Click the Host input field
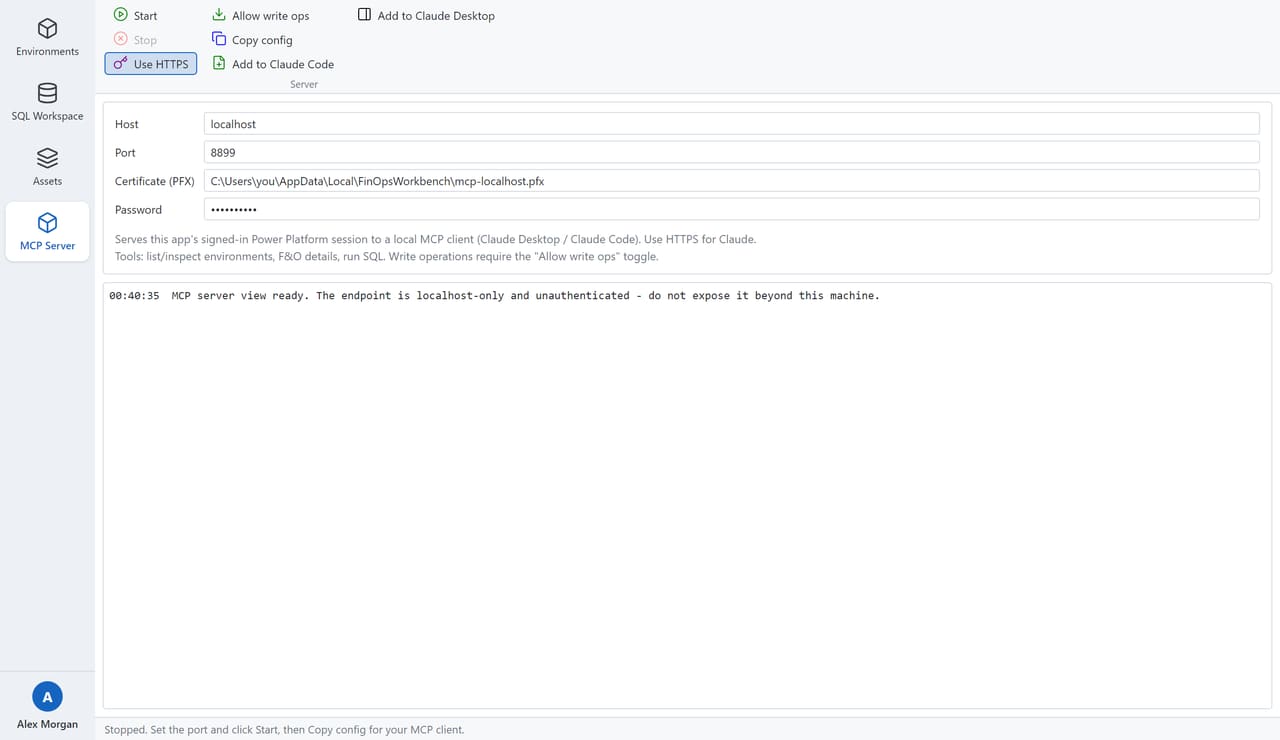Image resolution: width=1280 pixels, height=740 pixels. (x=731, y=124)
